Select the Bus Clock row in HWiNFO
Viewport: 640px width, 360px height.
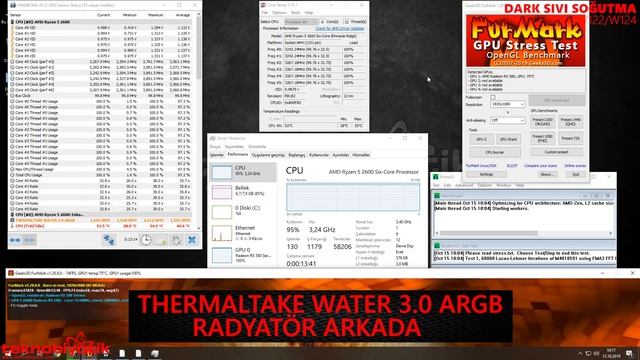tap(101, 96)
